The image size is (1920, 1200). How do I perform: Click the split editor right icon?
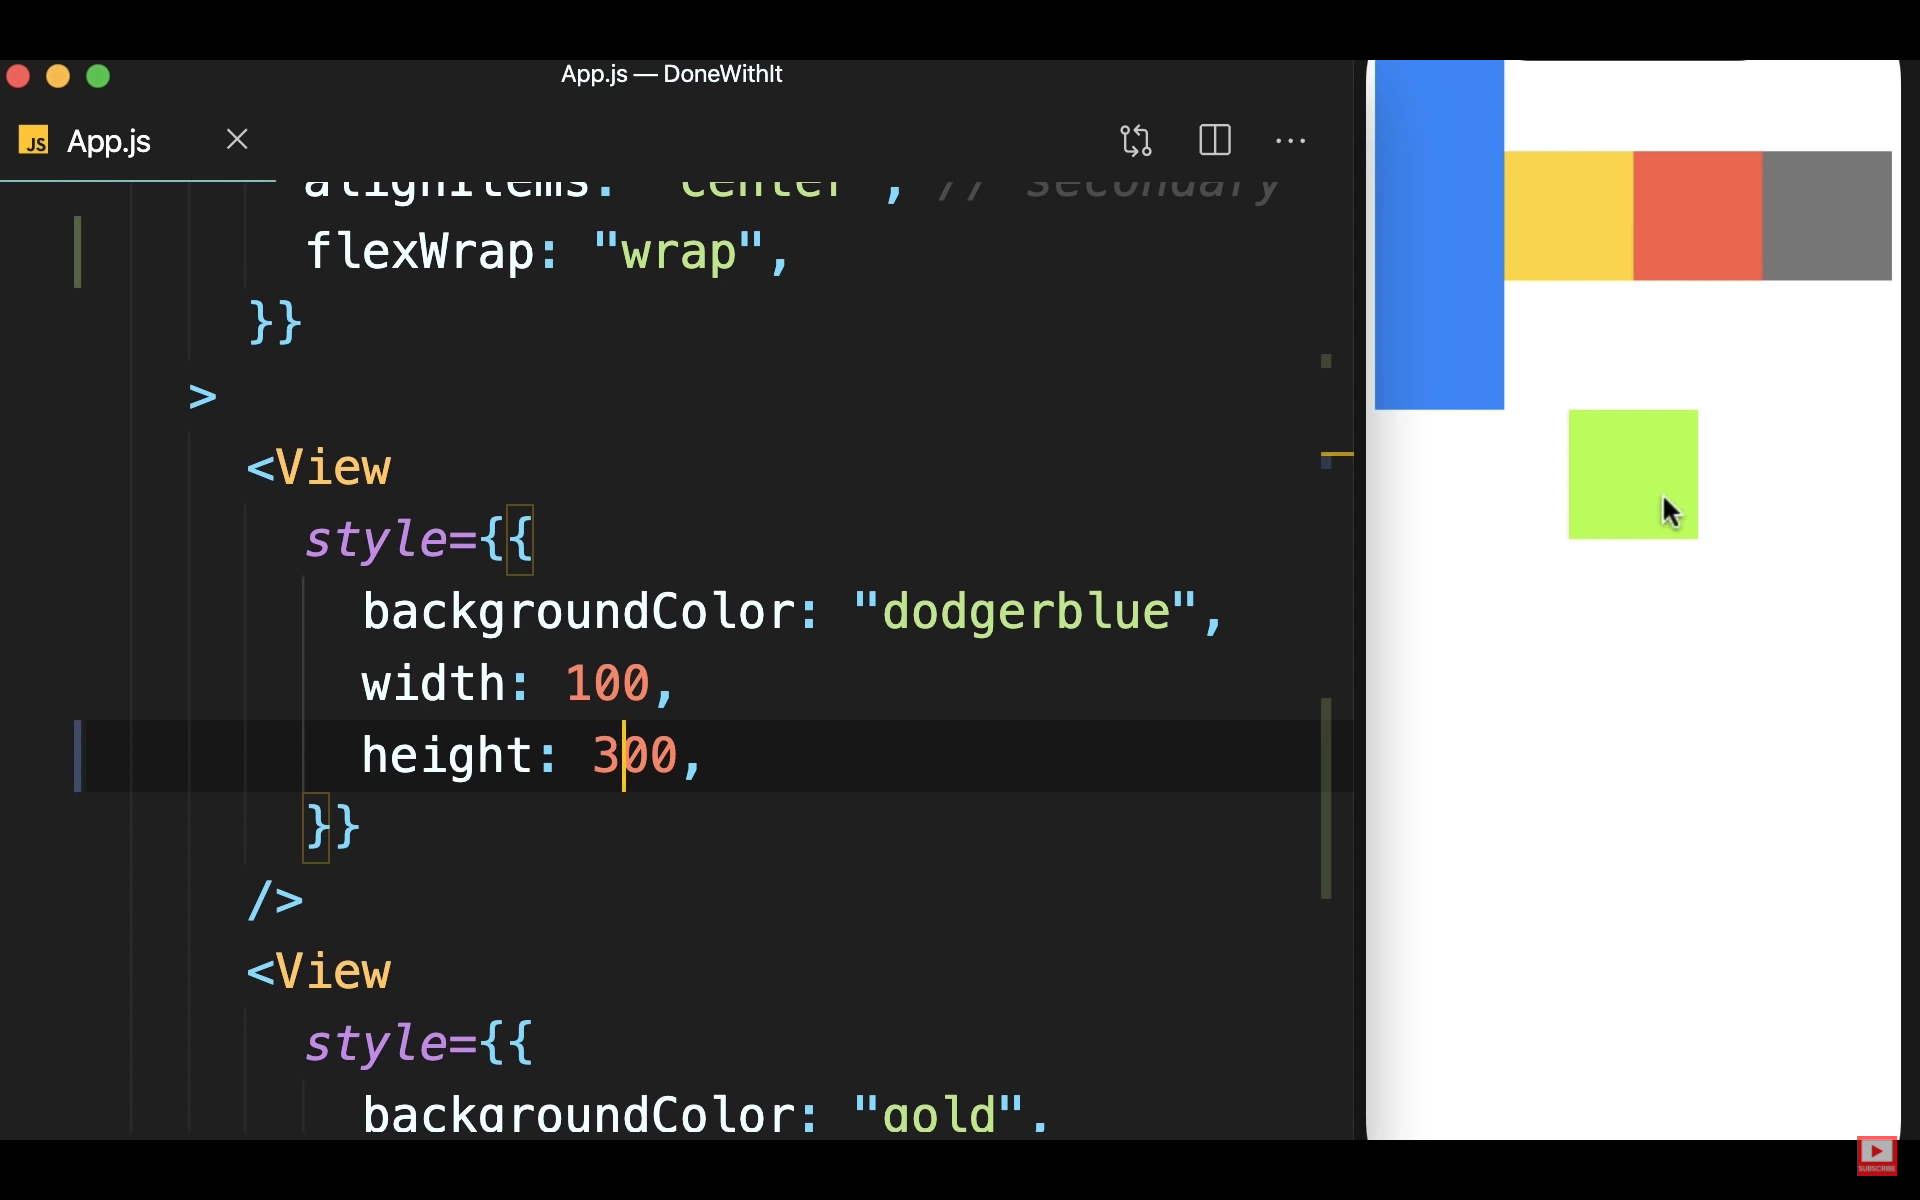coord(1214,140)
